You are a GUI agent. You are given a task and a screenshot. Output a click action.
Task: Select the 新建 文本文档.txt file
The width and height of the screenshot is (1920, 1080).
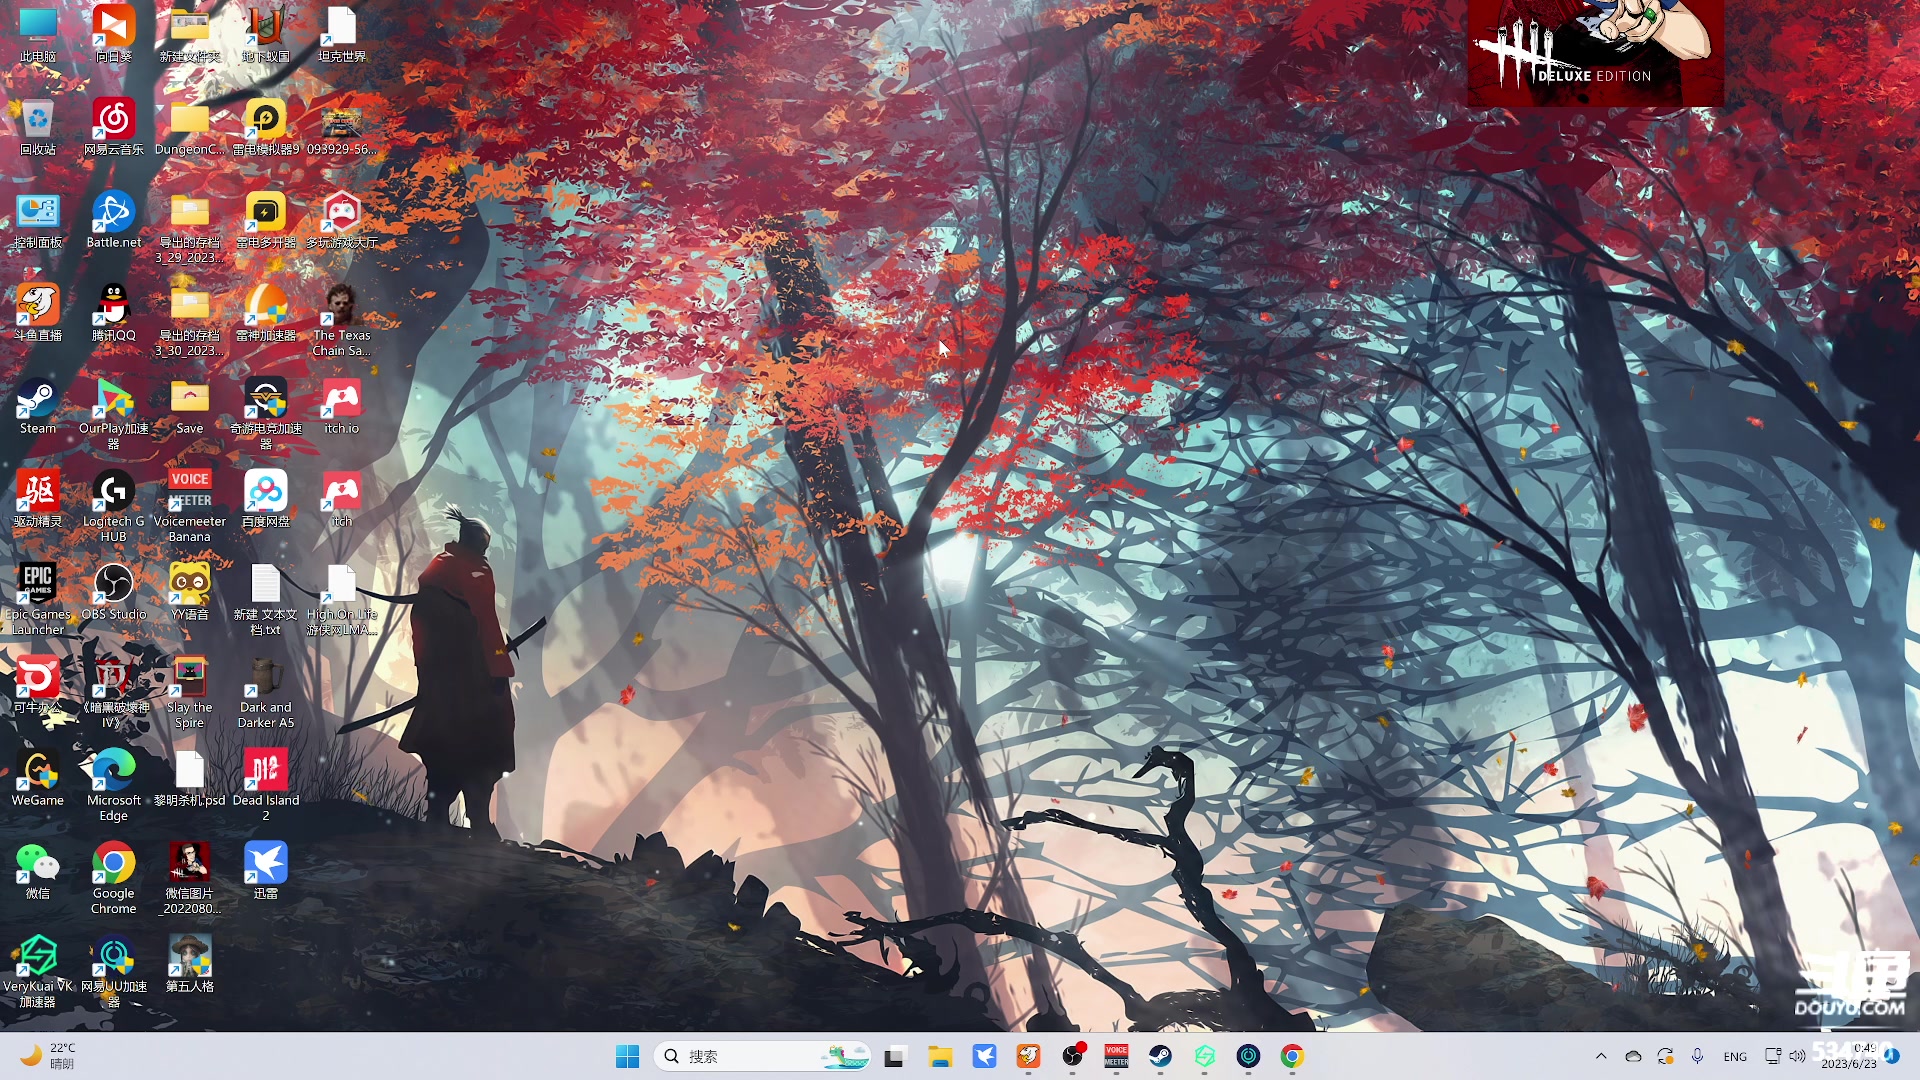coord(266,600)
